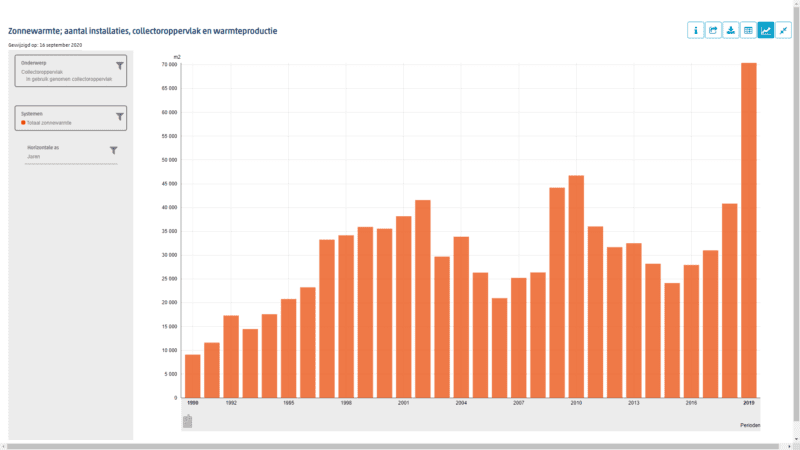800x450 pixels.
Task: Click the orange Totaal zonnewarmte legend swatch
Action: [x=23, y=123]
